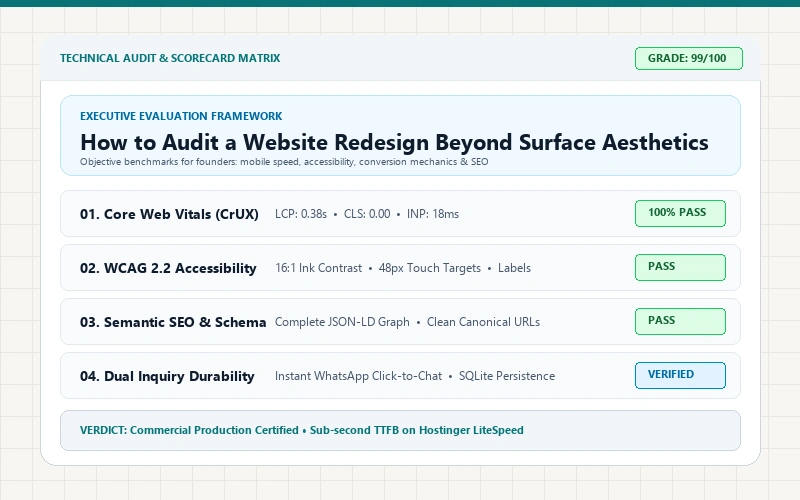Click the Executive Evaluation Framework label
This screenshot has width=800, height=500.
(x=181, y=116)
